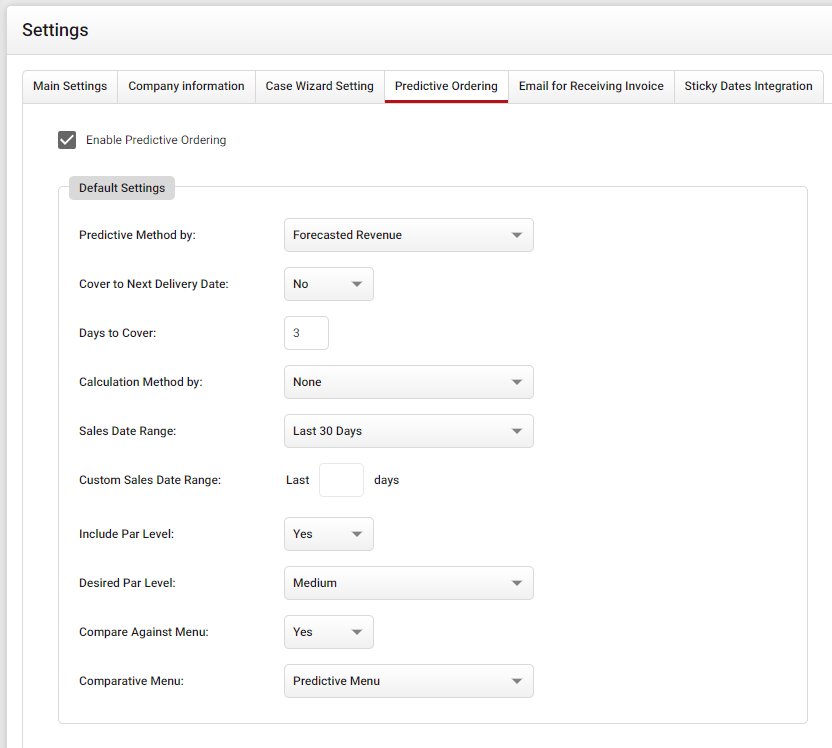Screen dimensions: 832x748
Task: Open the Desired Par Level dropdown
Action: point(408,582)
